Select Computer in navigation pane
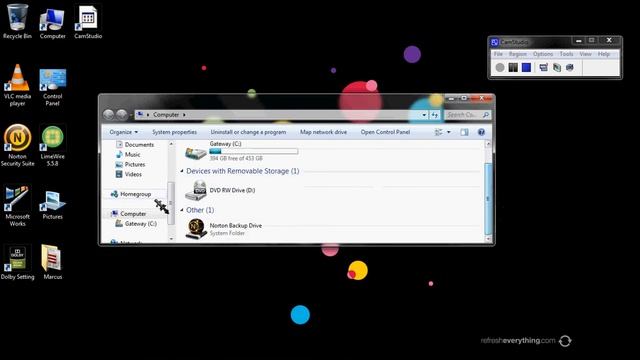Viewport: 640px width, 360px height. pyautogui.click(x=129, y=213)
